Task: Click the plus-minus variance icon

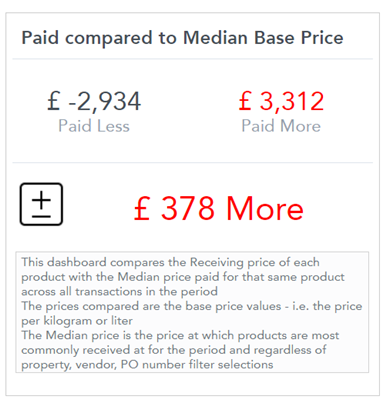Action: tap(41, 204)
